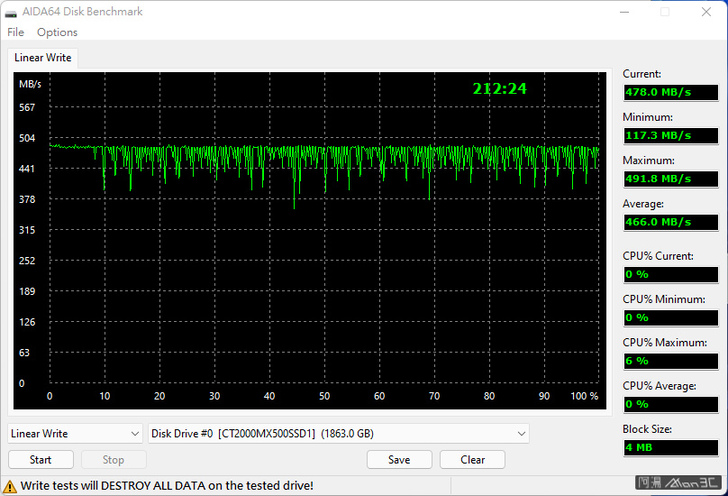Click the Current speed value 478.0 MB/s

click(671, 92)
